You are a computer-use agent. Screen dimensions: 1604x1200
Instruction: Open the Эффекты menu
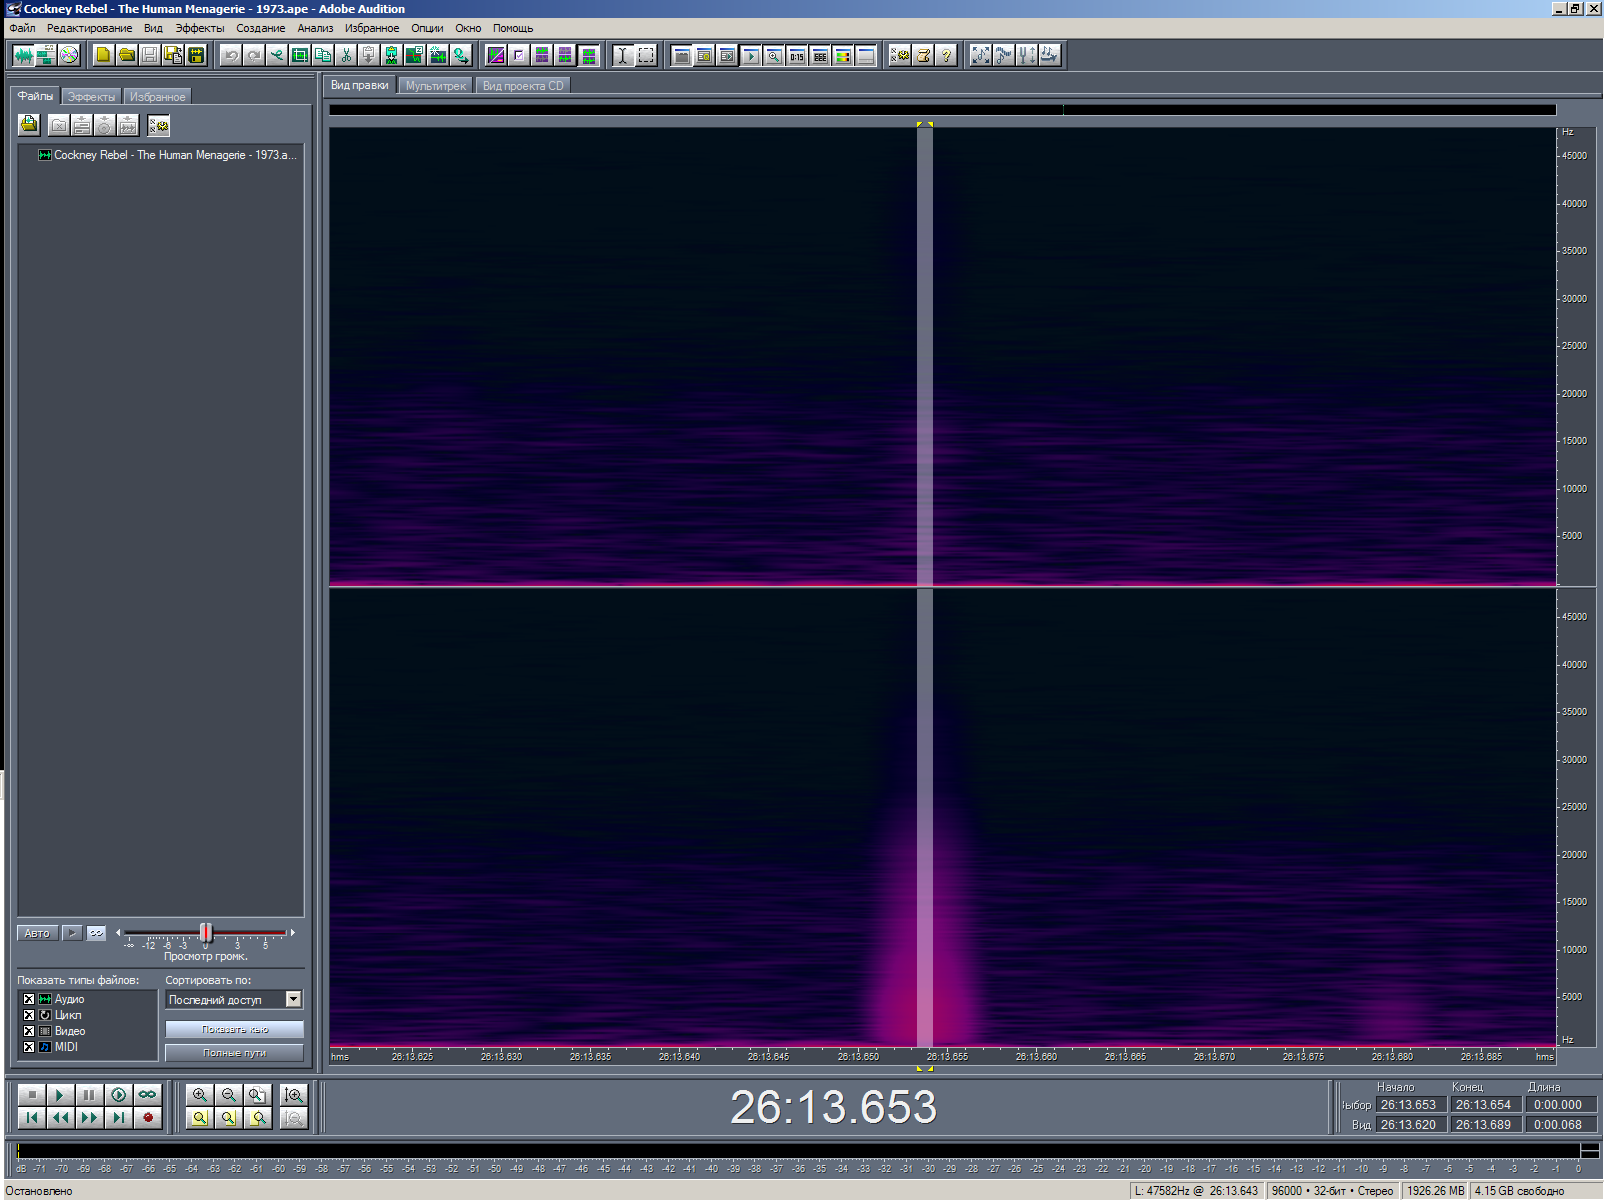(x=199, y=28)
